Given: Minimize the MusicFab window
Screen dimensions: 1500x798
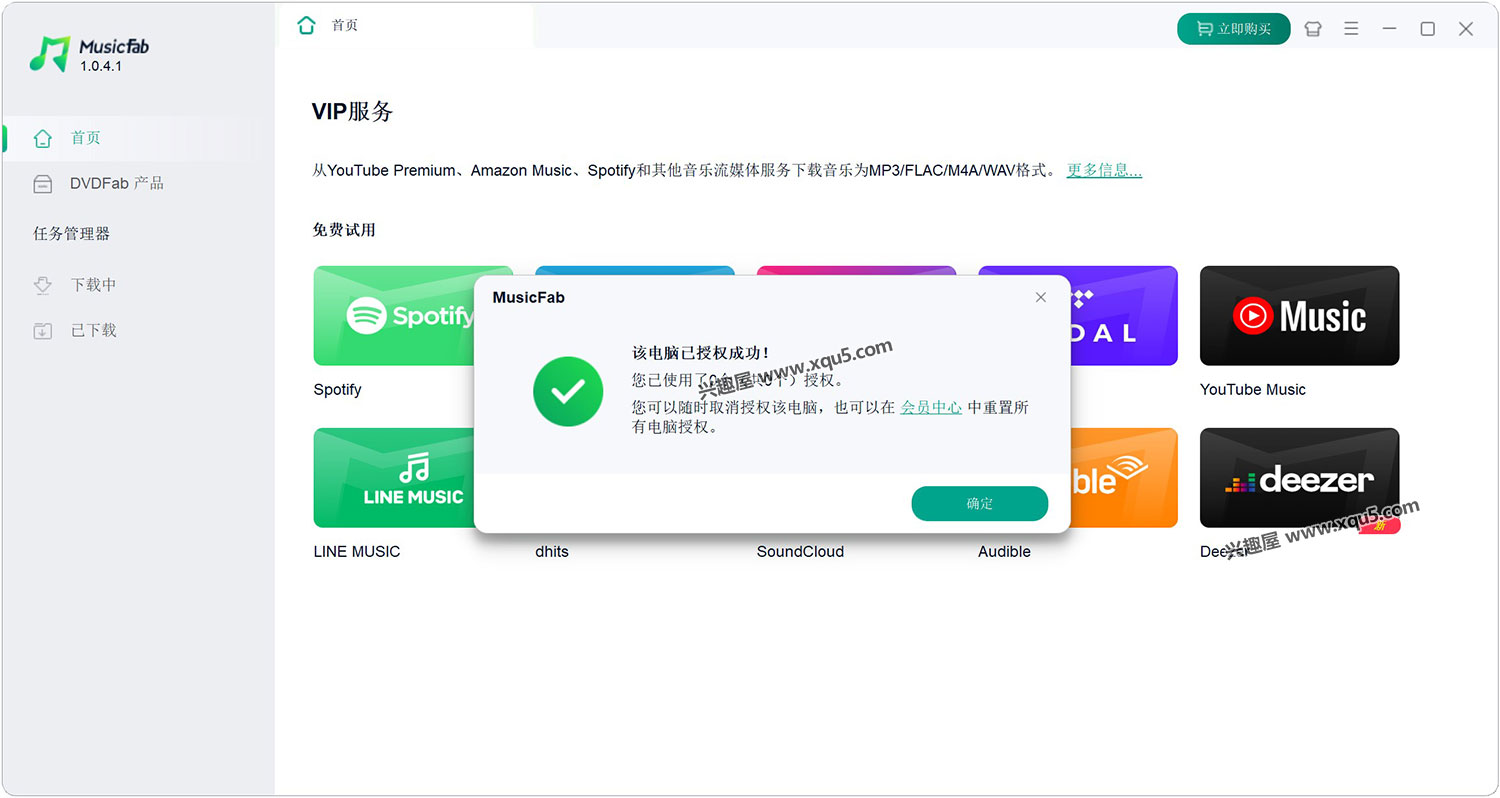Looking at the screenshot, I should (x=1389, y=29).
